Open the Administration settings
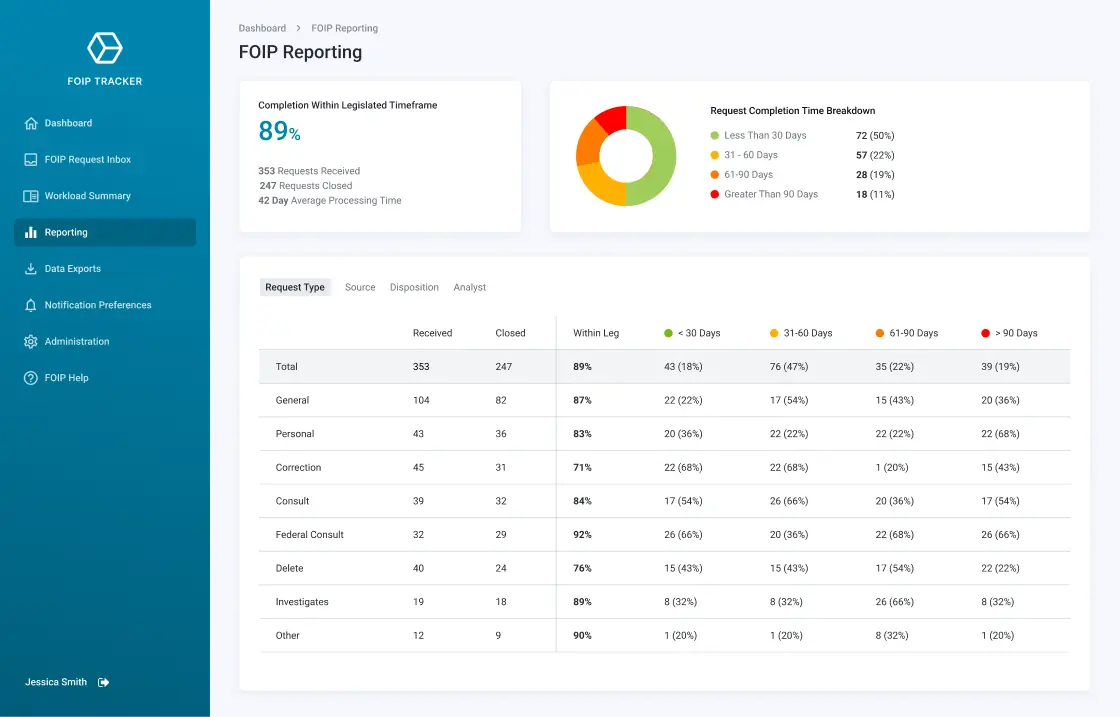Screen dimensions: 1120x717 (x=78, y=341)
